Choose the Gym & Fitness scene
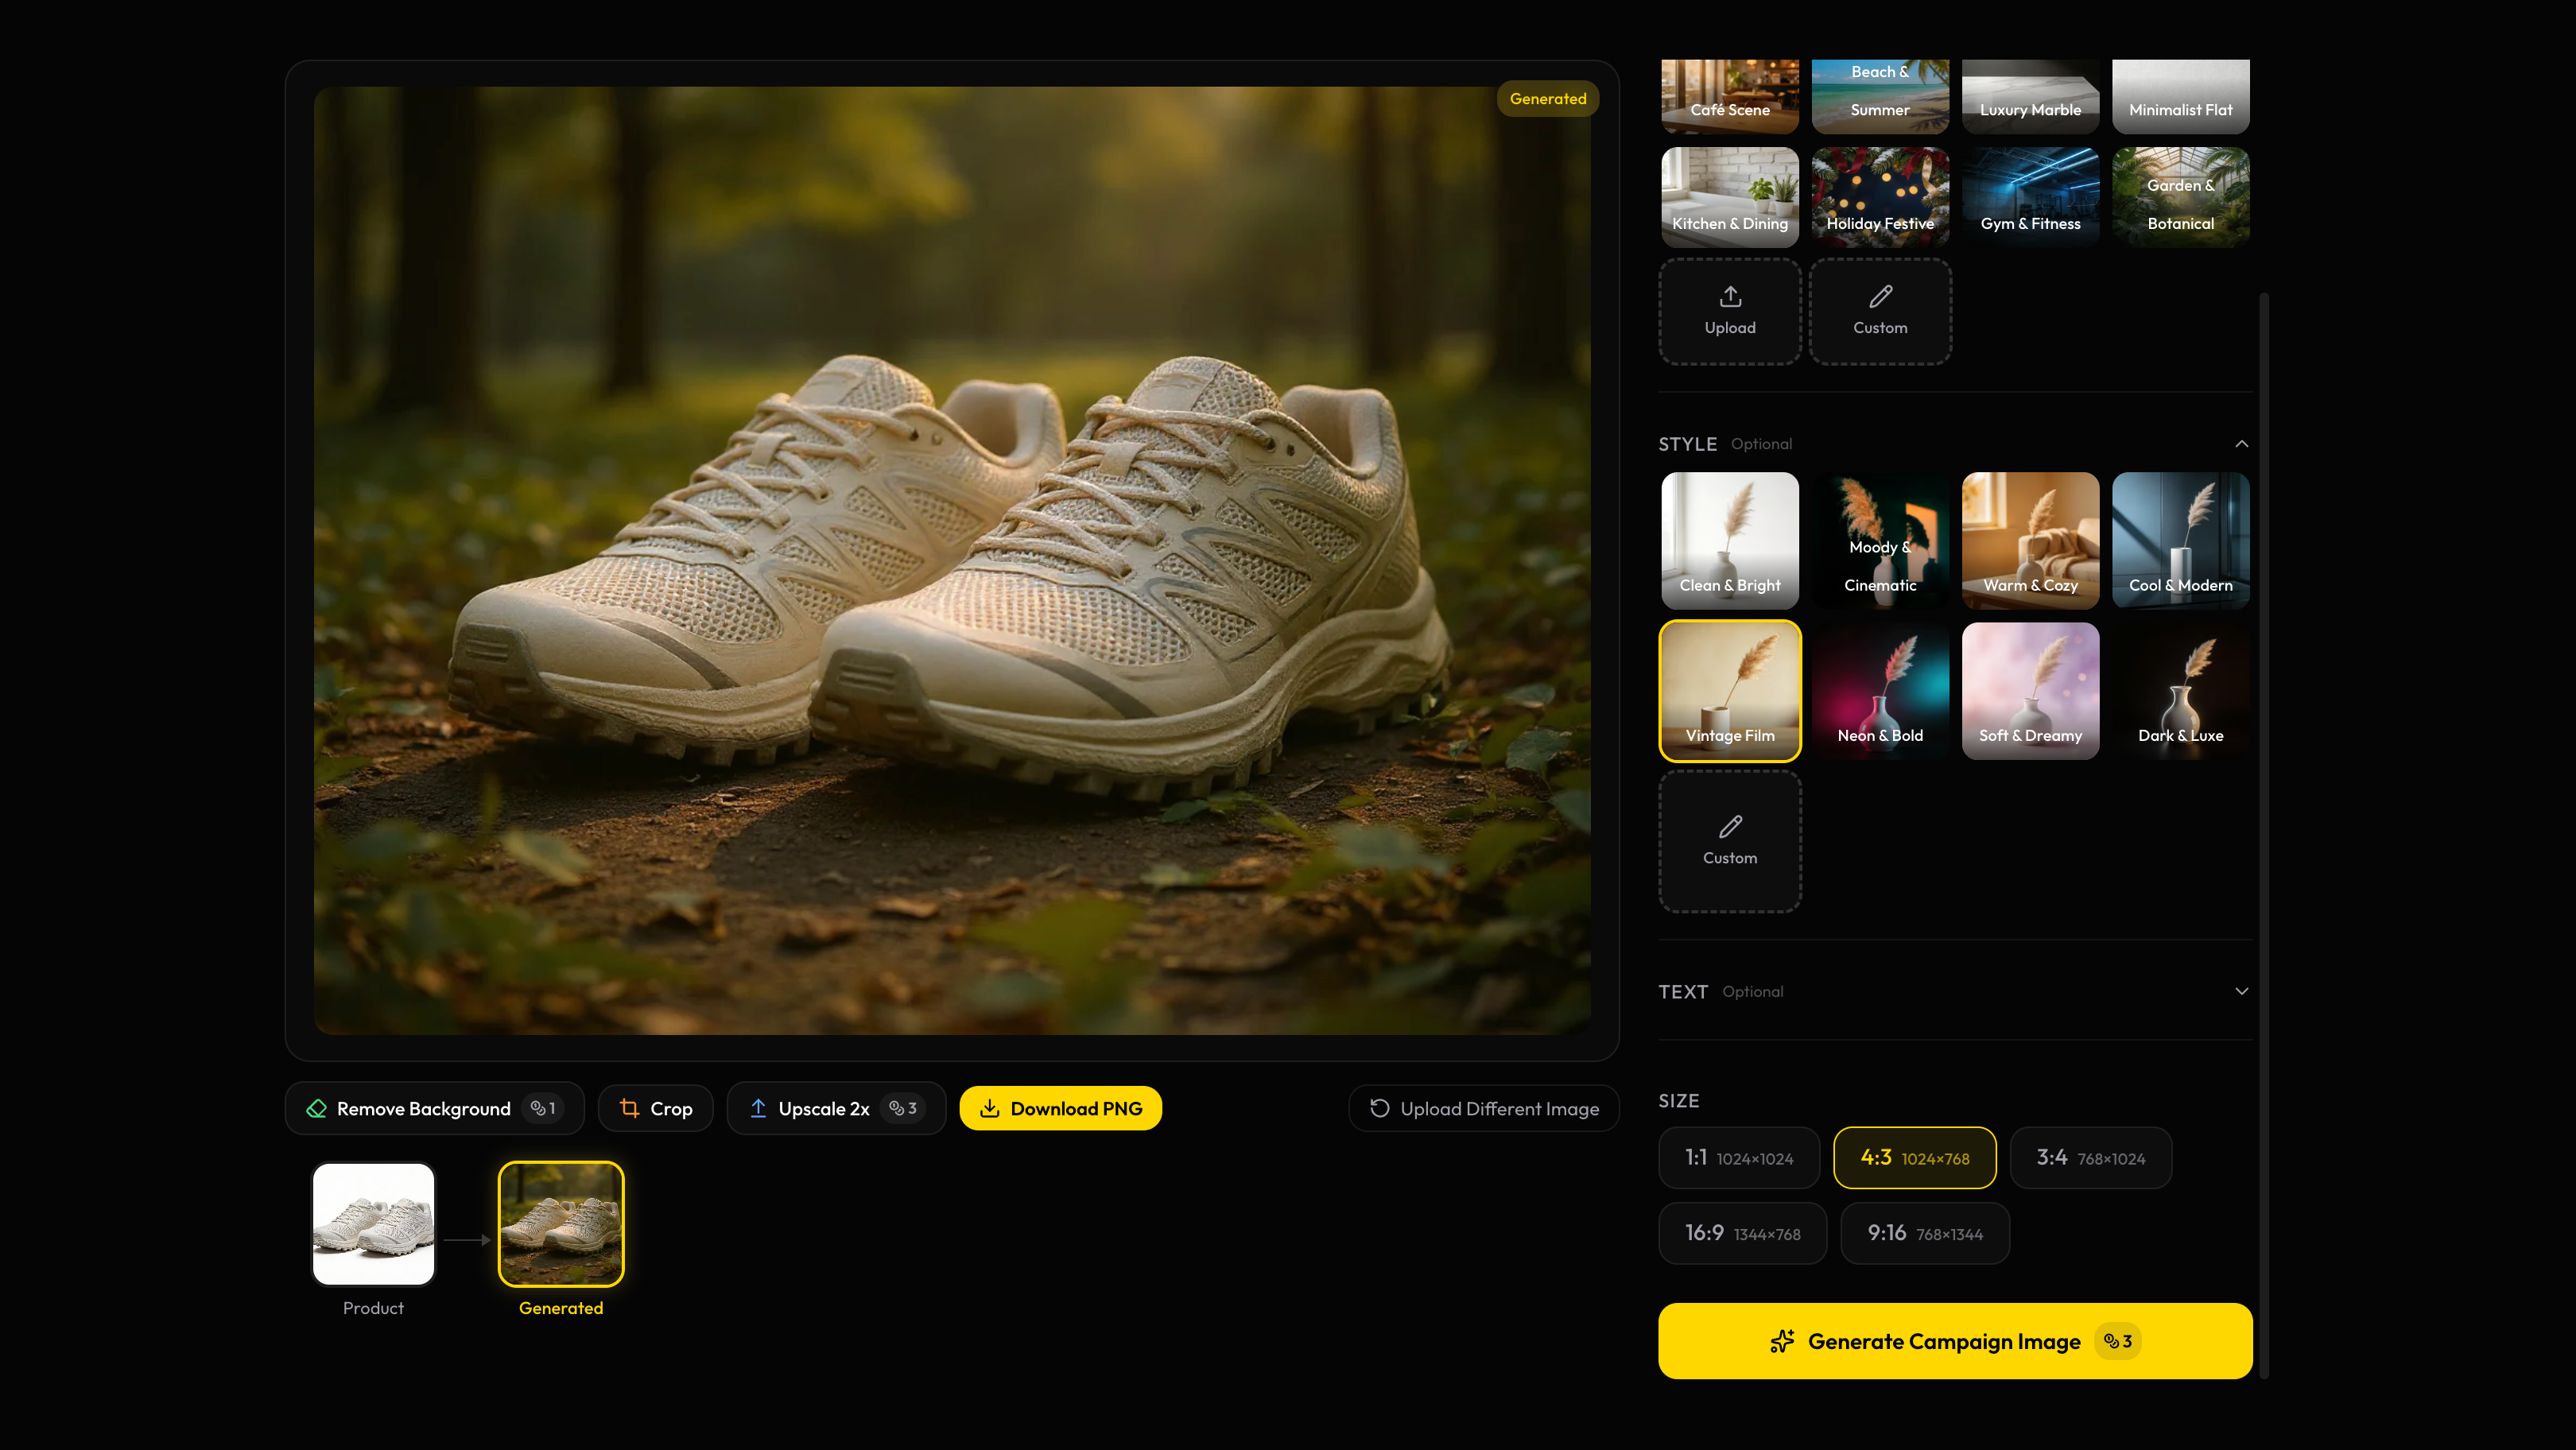 point(2030,197)
